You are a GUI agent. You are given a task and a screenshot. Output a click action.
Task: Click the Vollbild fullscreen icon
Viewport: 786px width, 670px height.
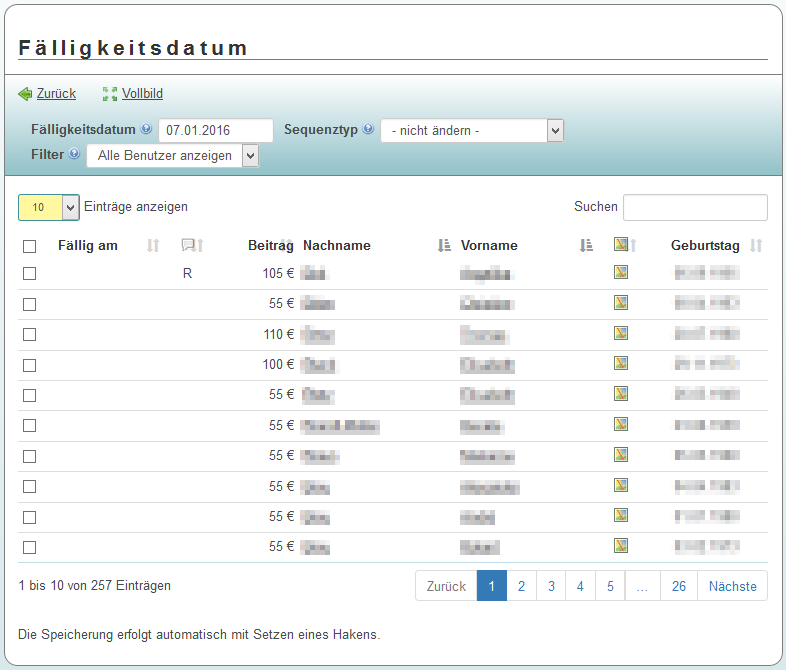(110, 94)
